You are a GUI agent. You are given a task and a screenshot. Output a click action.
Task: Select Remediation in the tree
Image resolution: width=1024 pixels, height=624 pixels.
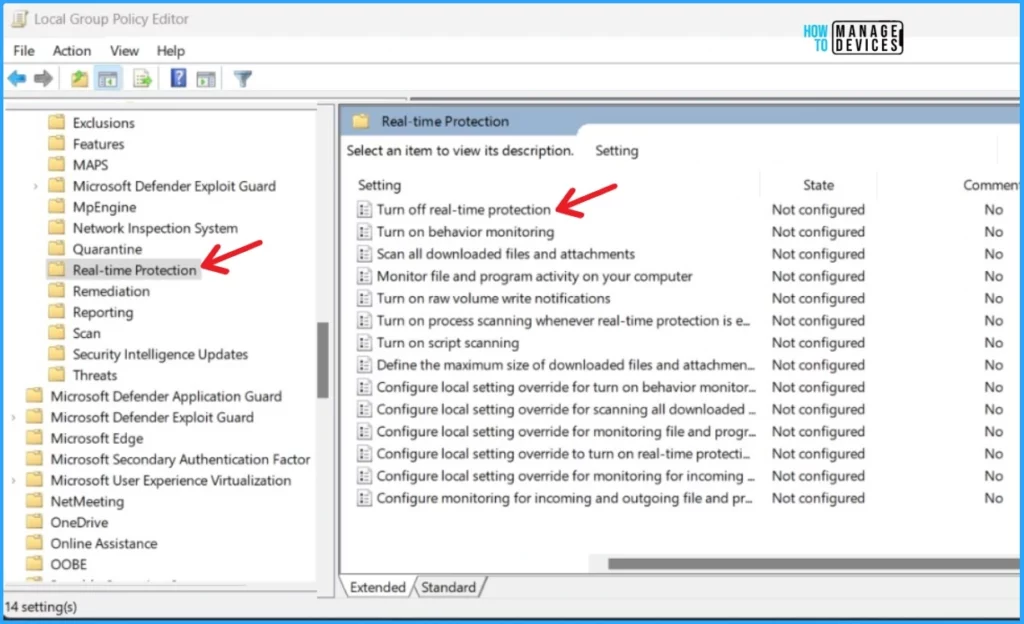click(x=111, y=291)
